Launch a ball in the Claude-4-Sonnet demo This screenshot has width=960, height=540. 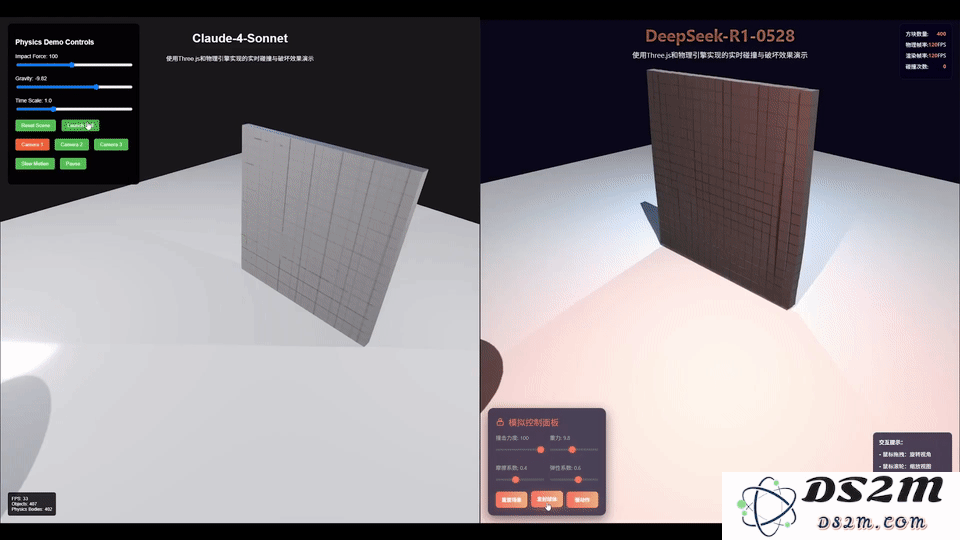pos(80,126)
